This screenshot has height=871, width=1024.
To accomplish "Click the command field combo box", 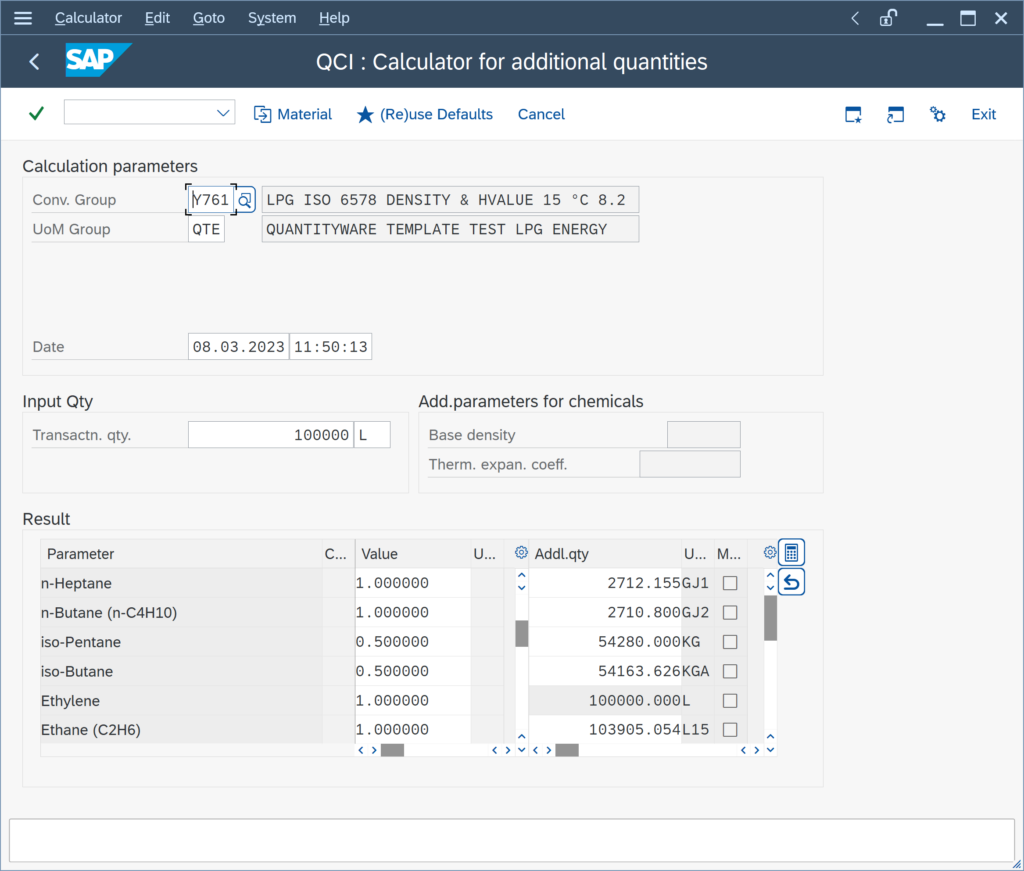I will click(150, 112).
